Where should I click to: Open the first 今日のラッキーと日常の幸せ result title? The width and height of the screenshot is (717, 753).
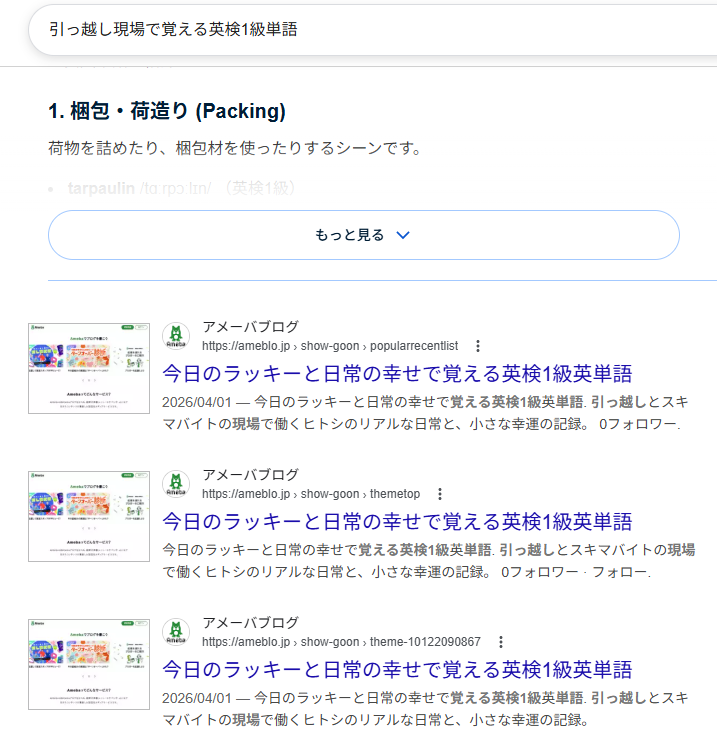397,374
